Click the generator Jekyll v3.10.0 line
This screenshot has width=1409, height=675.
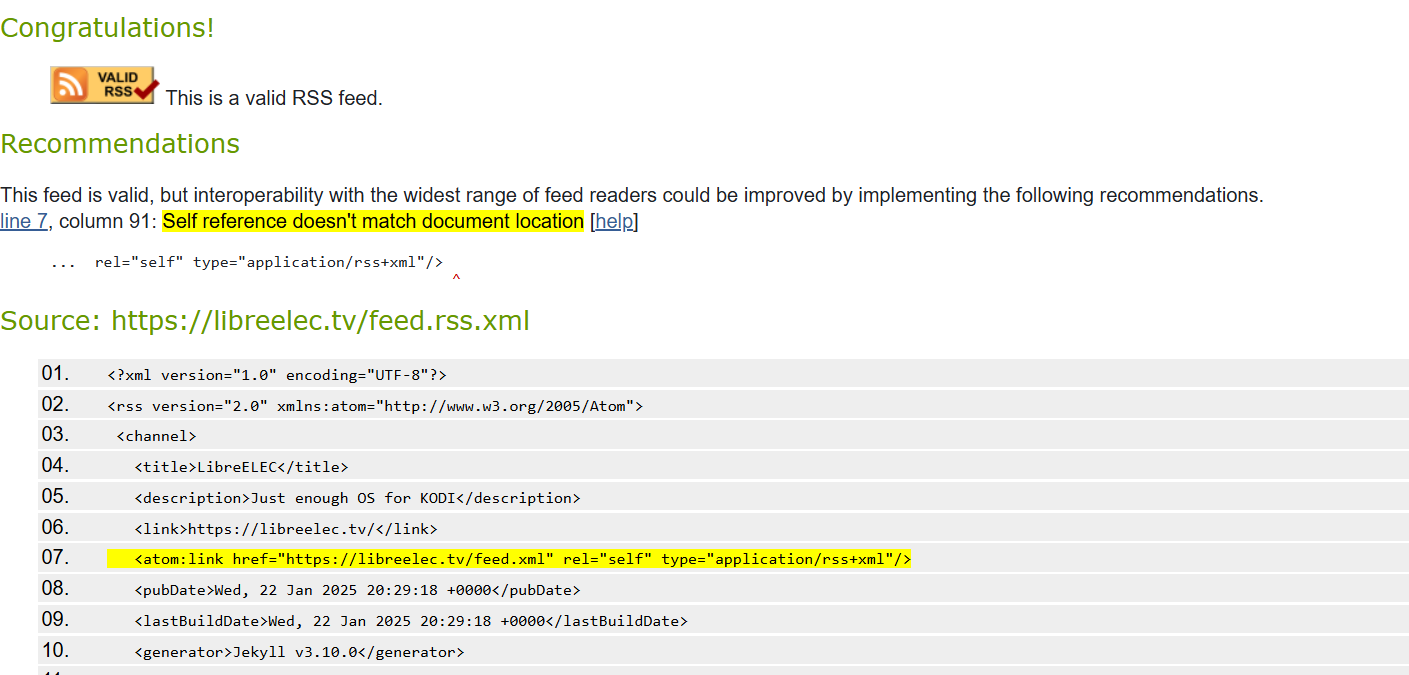[299, 652]
